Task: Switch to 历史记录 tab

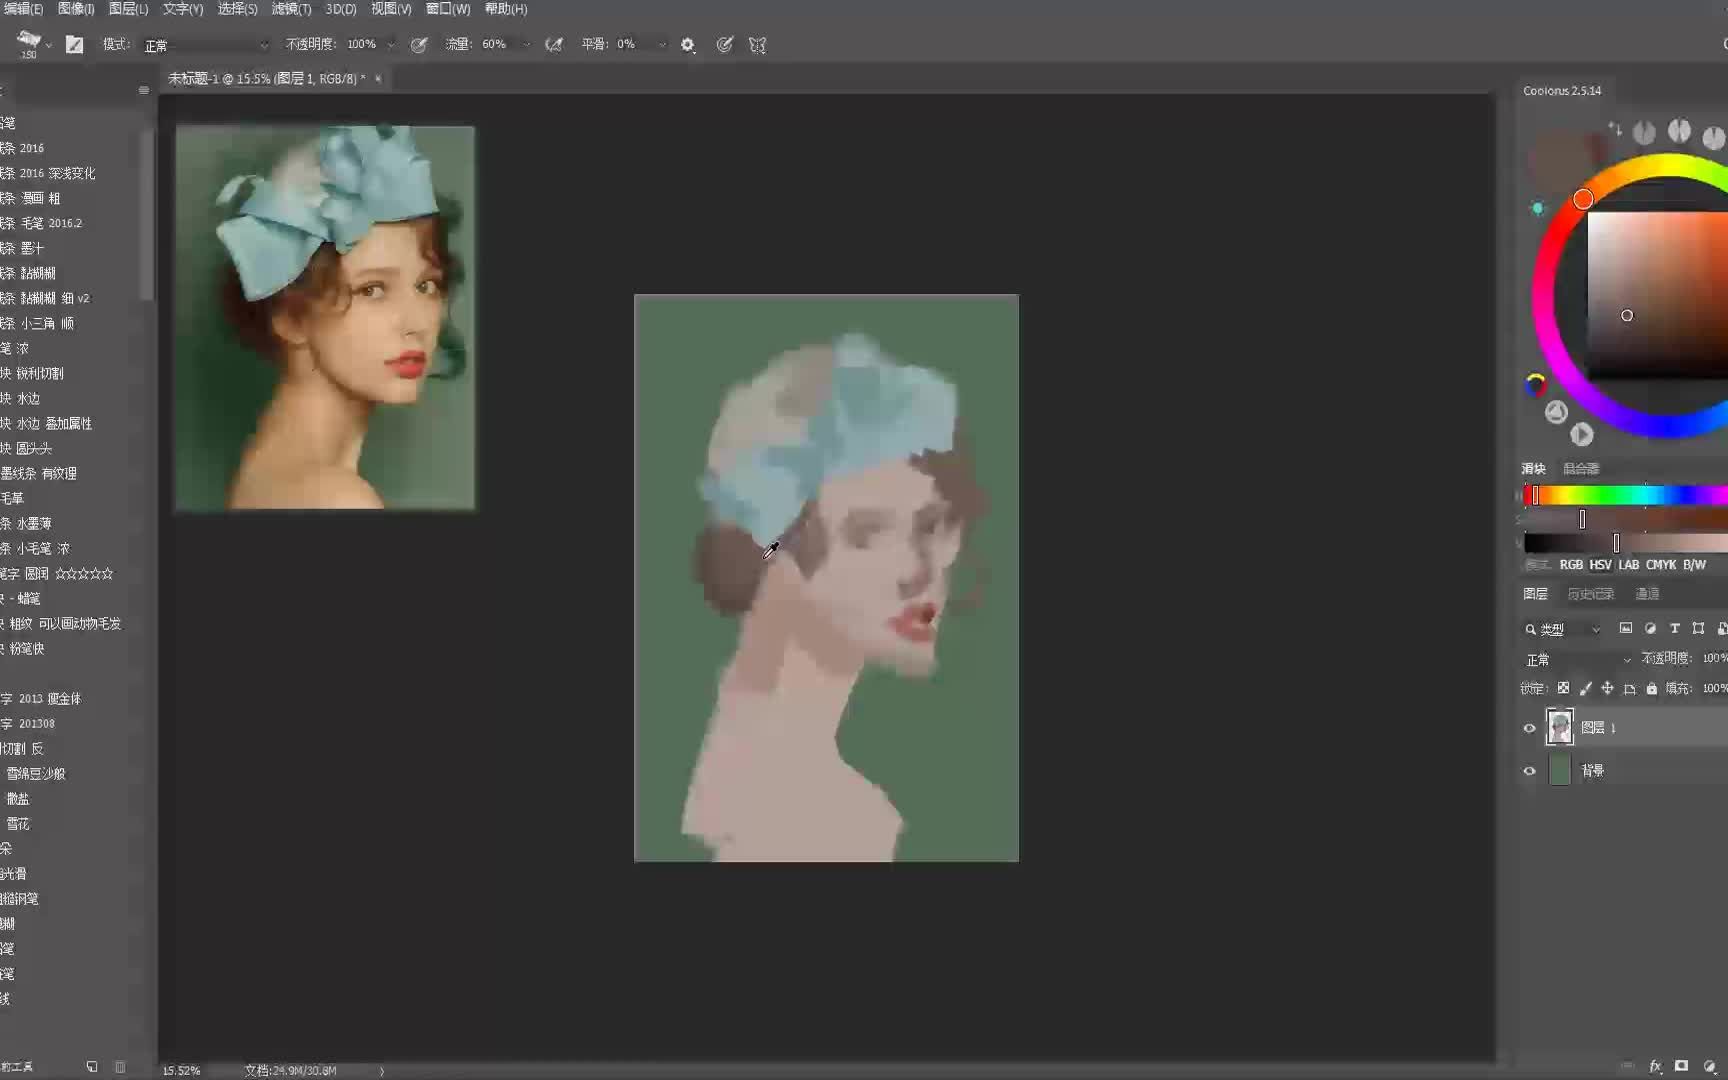Action: tap(1590, 594)
